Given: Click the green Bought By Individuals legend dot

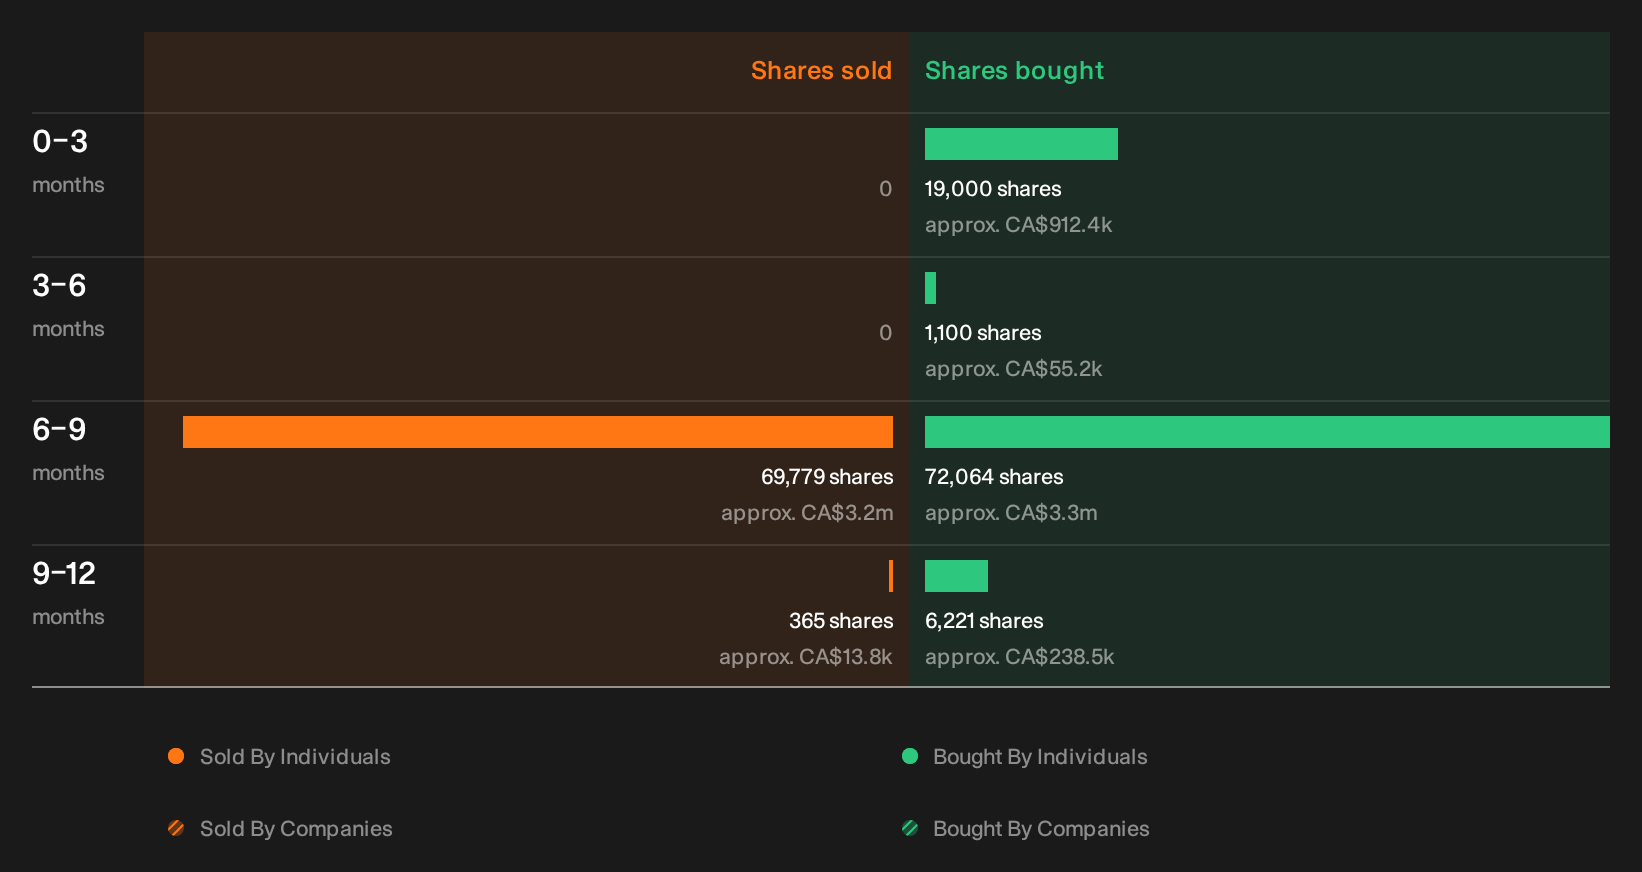Looking at the screenshot, I should pos(910,756).
